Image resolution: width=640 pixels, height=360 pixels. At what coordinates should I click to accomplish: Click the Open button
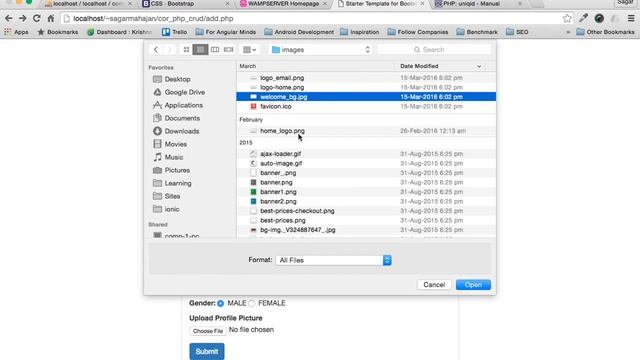coord(473,284)
